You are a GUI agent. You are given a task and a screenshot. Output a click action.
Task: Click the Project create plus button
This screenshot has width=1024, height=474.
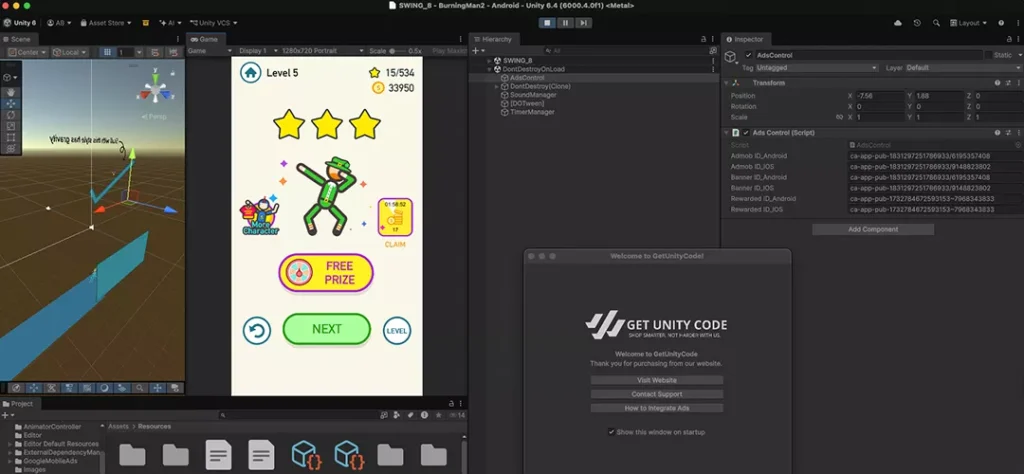pos(6,415)
